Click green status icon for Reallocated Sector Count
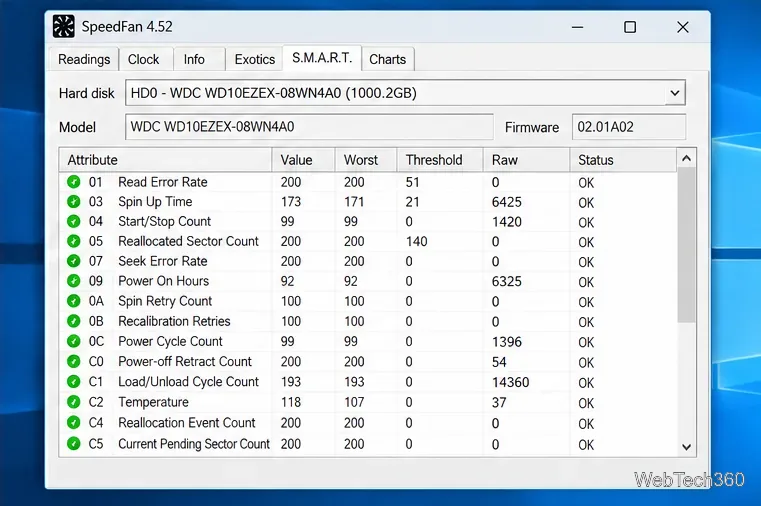761x506 pixels. tap(74, 241)
